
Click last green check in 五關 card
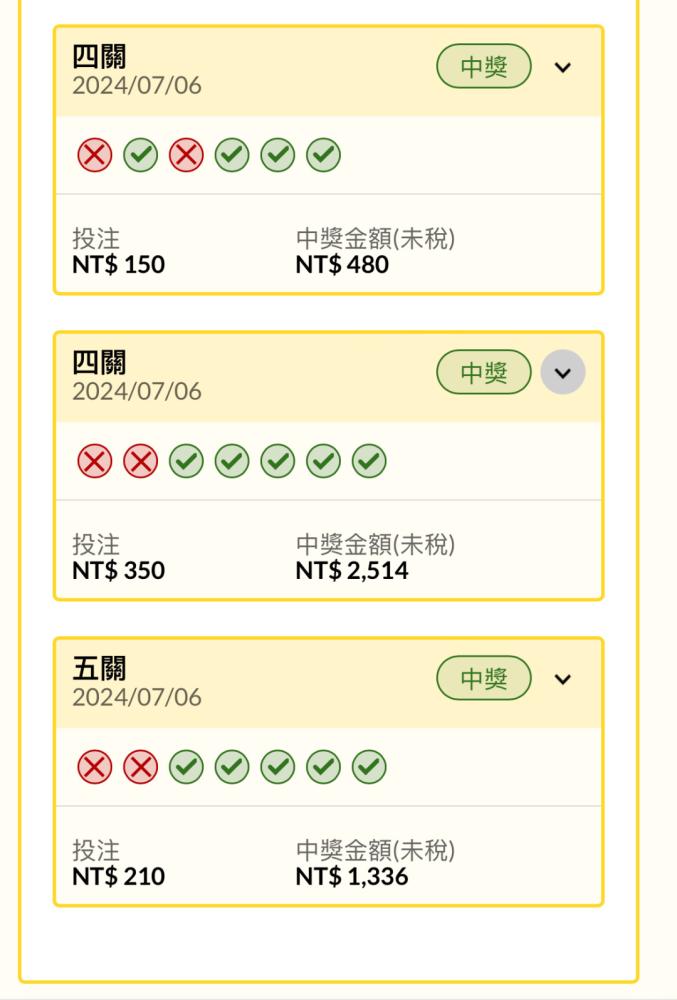[x=369, y=767]
